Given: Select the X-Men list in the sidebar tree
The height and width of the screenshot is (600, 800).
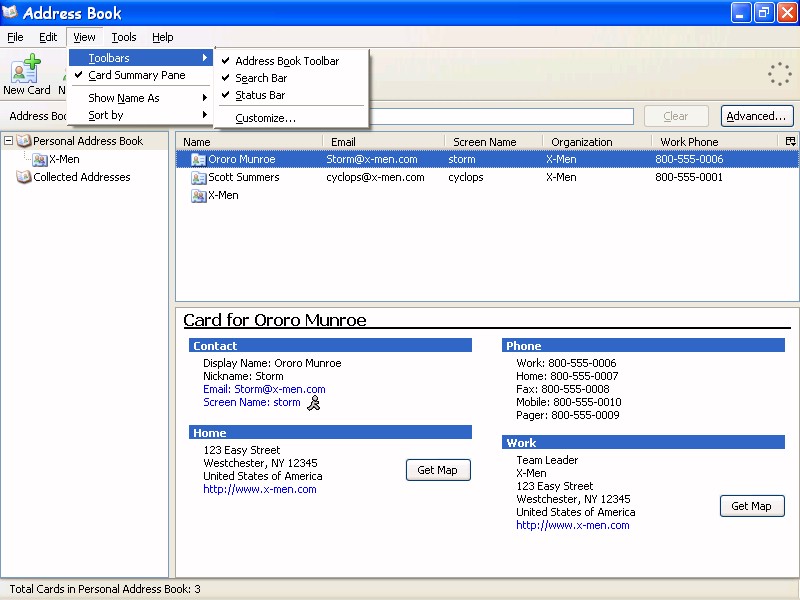Looking at the screenshot, I should pos(64,160).
